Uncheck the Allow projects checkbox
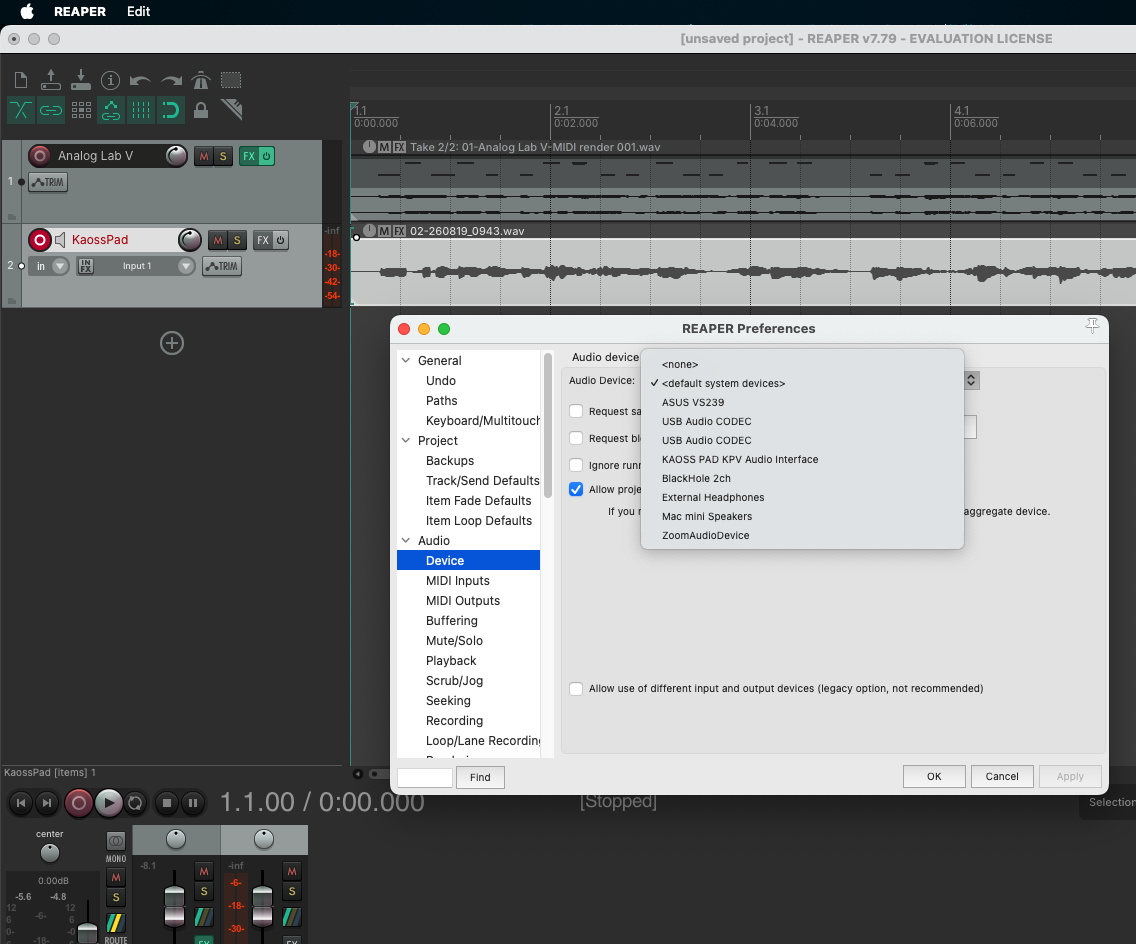 pyautogui.click(x=576, y=489)
